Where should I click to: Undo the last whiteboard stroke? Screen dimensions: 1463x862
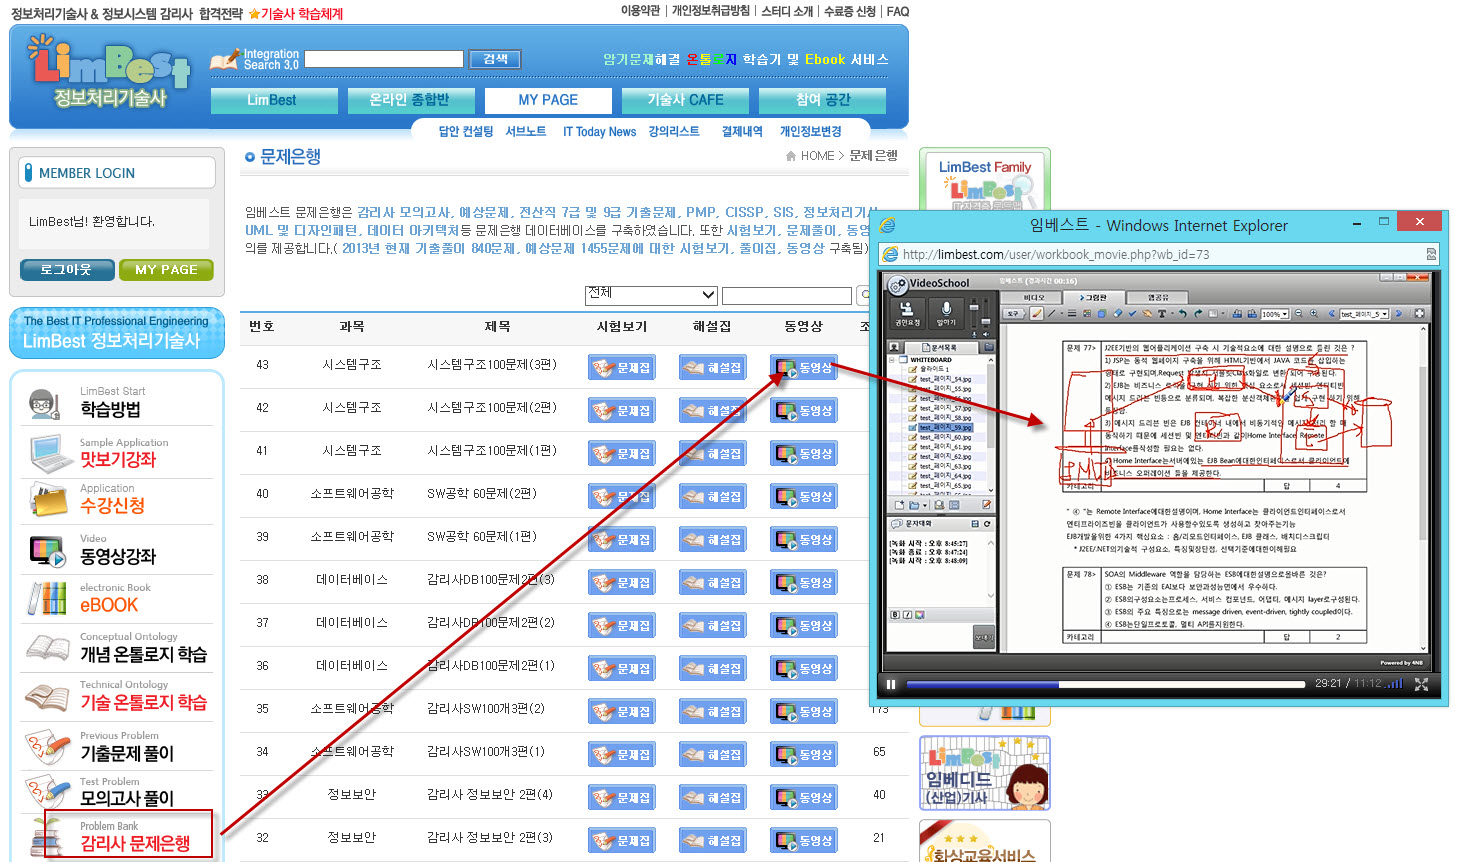[x=1183, y=314]
